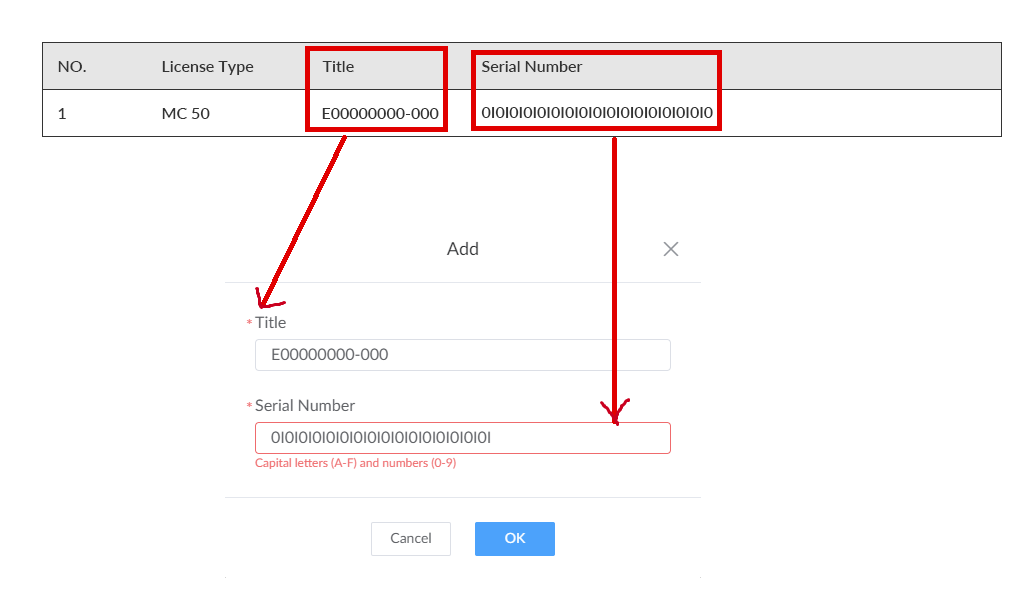Viewport: 1018px width, 605px height.
Task: Click the serial number value in table row
Action: [596, 113]
